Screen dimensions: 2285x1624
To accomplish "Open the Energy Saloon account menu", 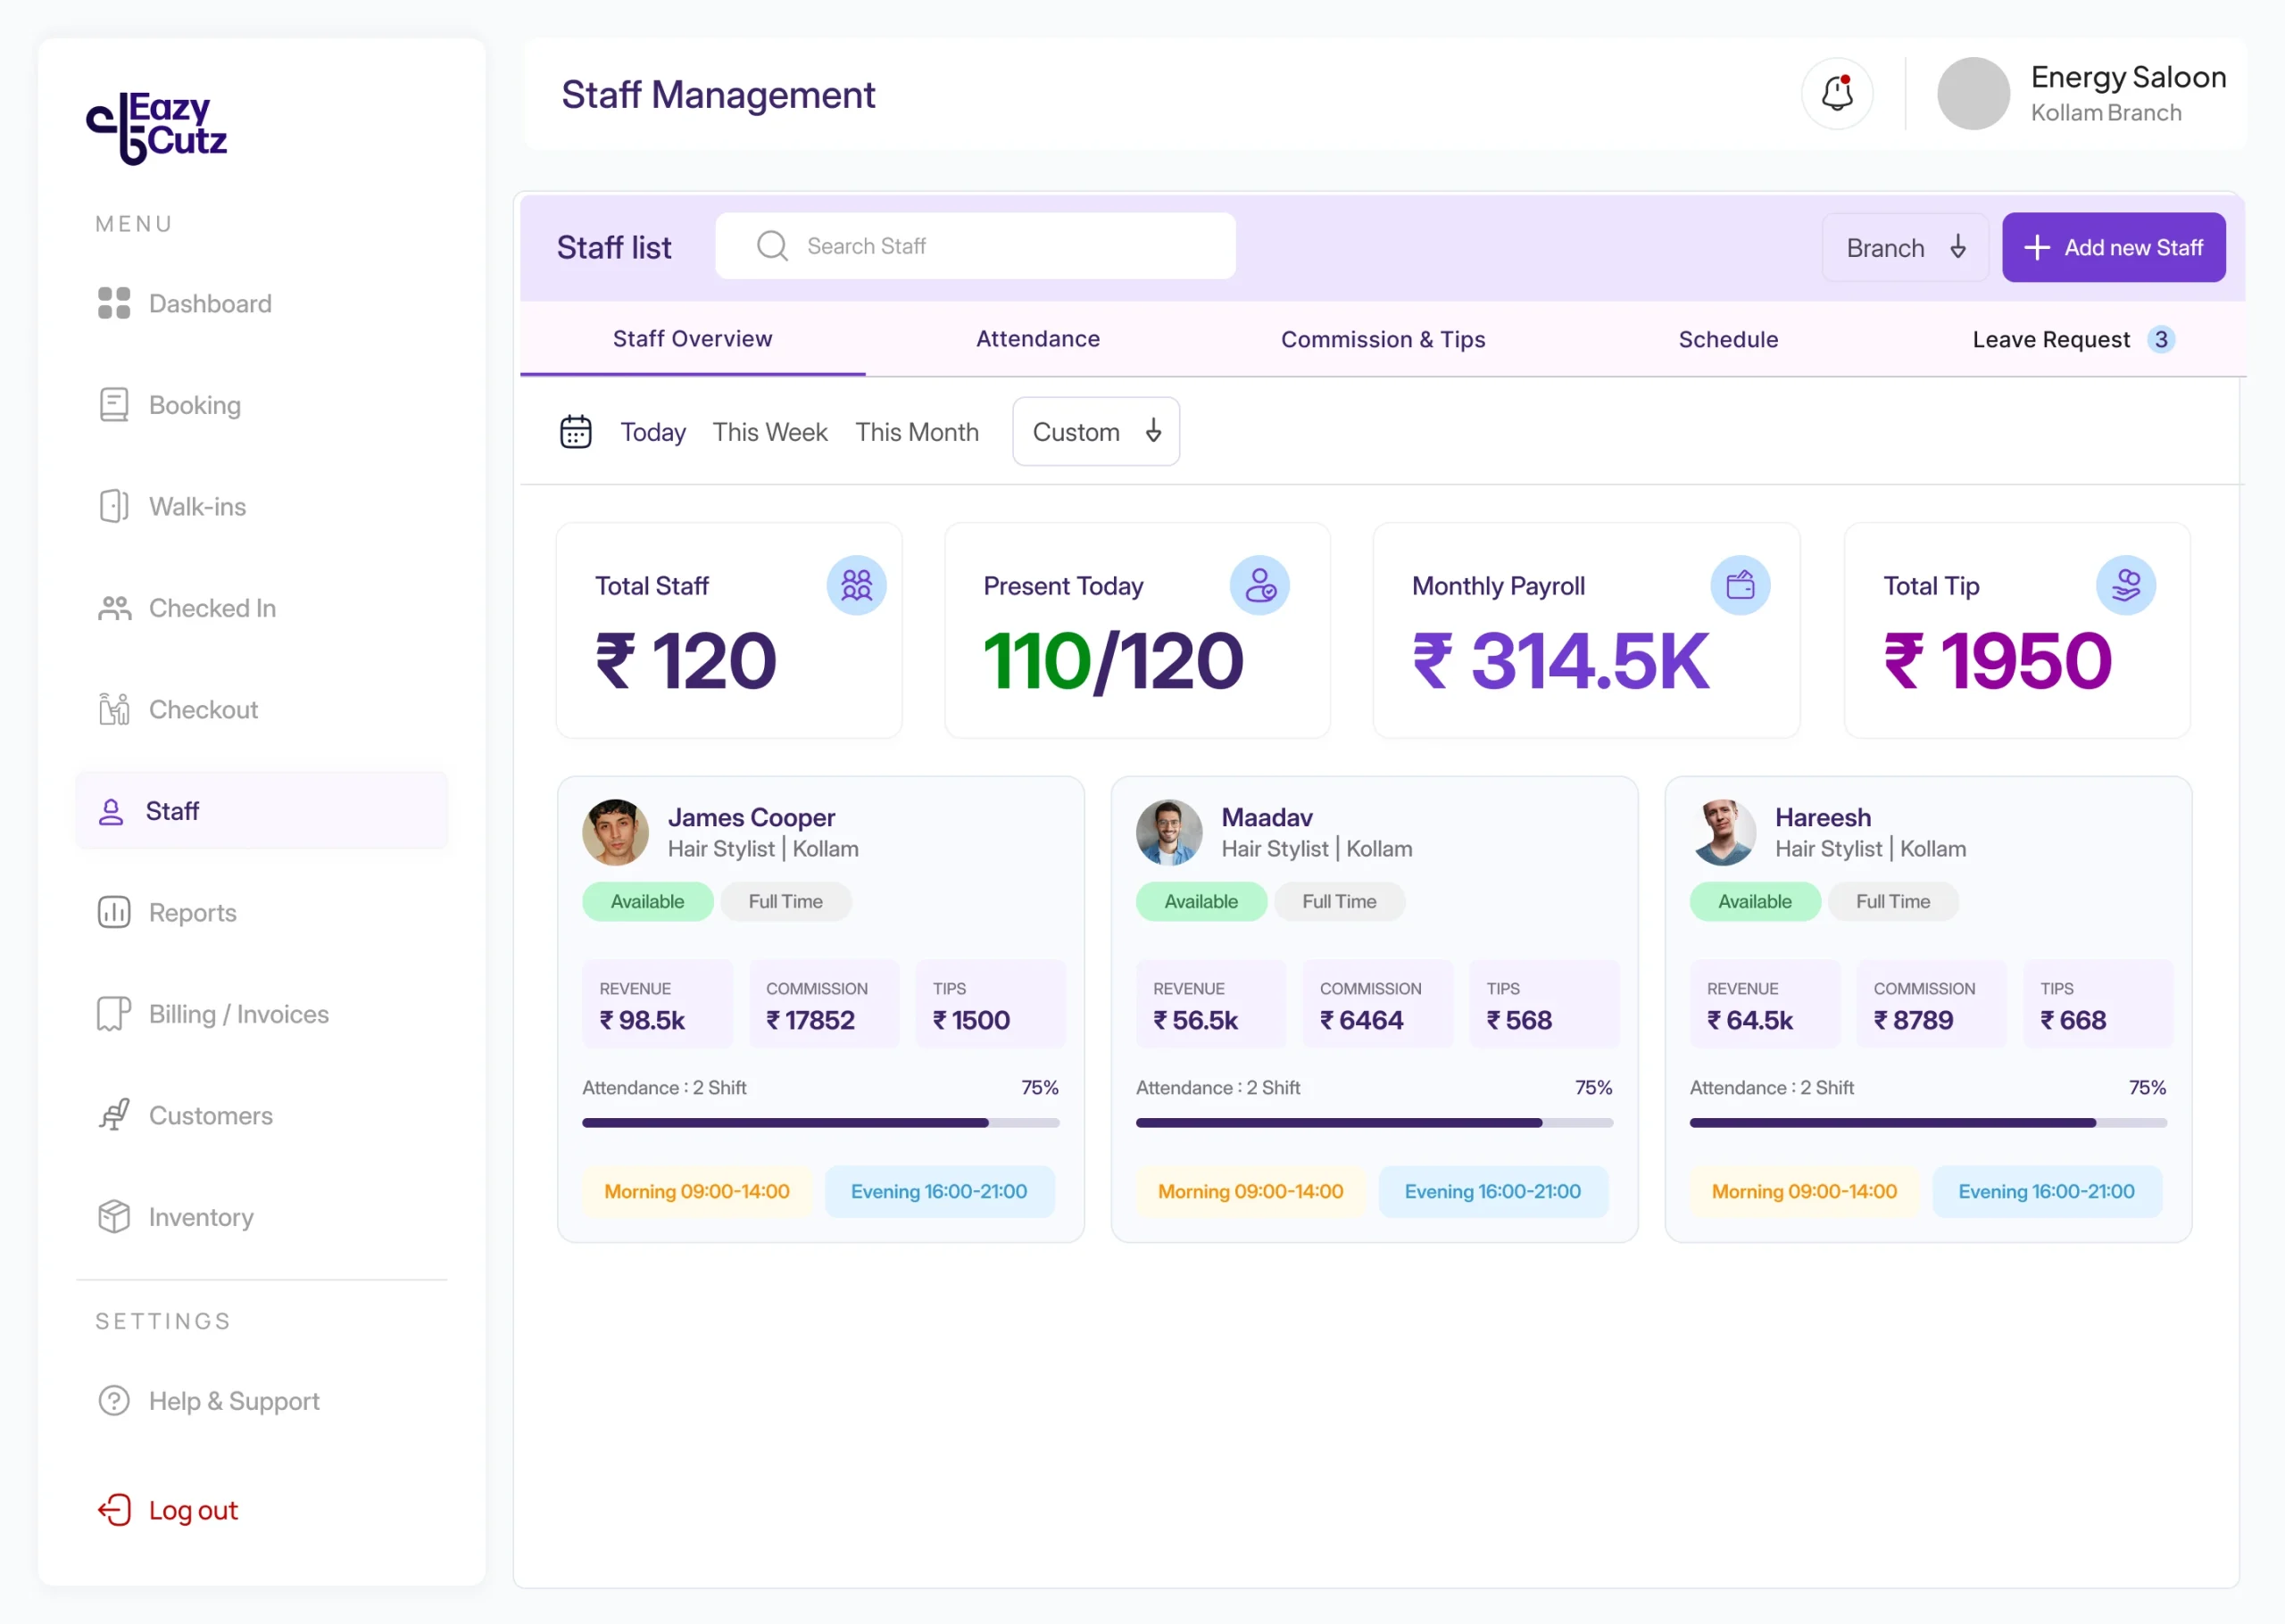I will [2082, 94].
